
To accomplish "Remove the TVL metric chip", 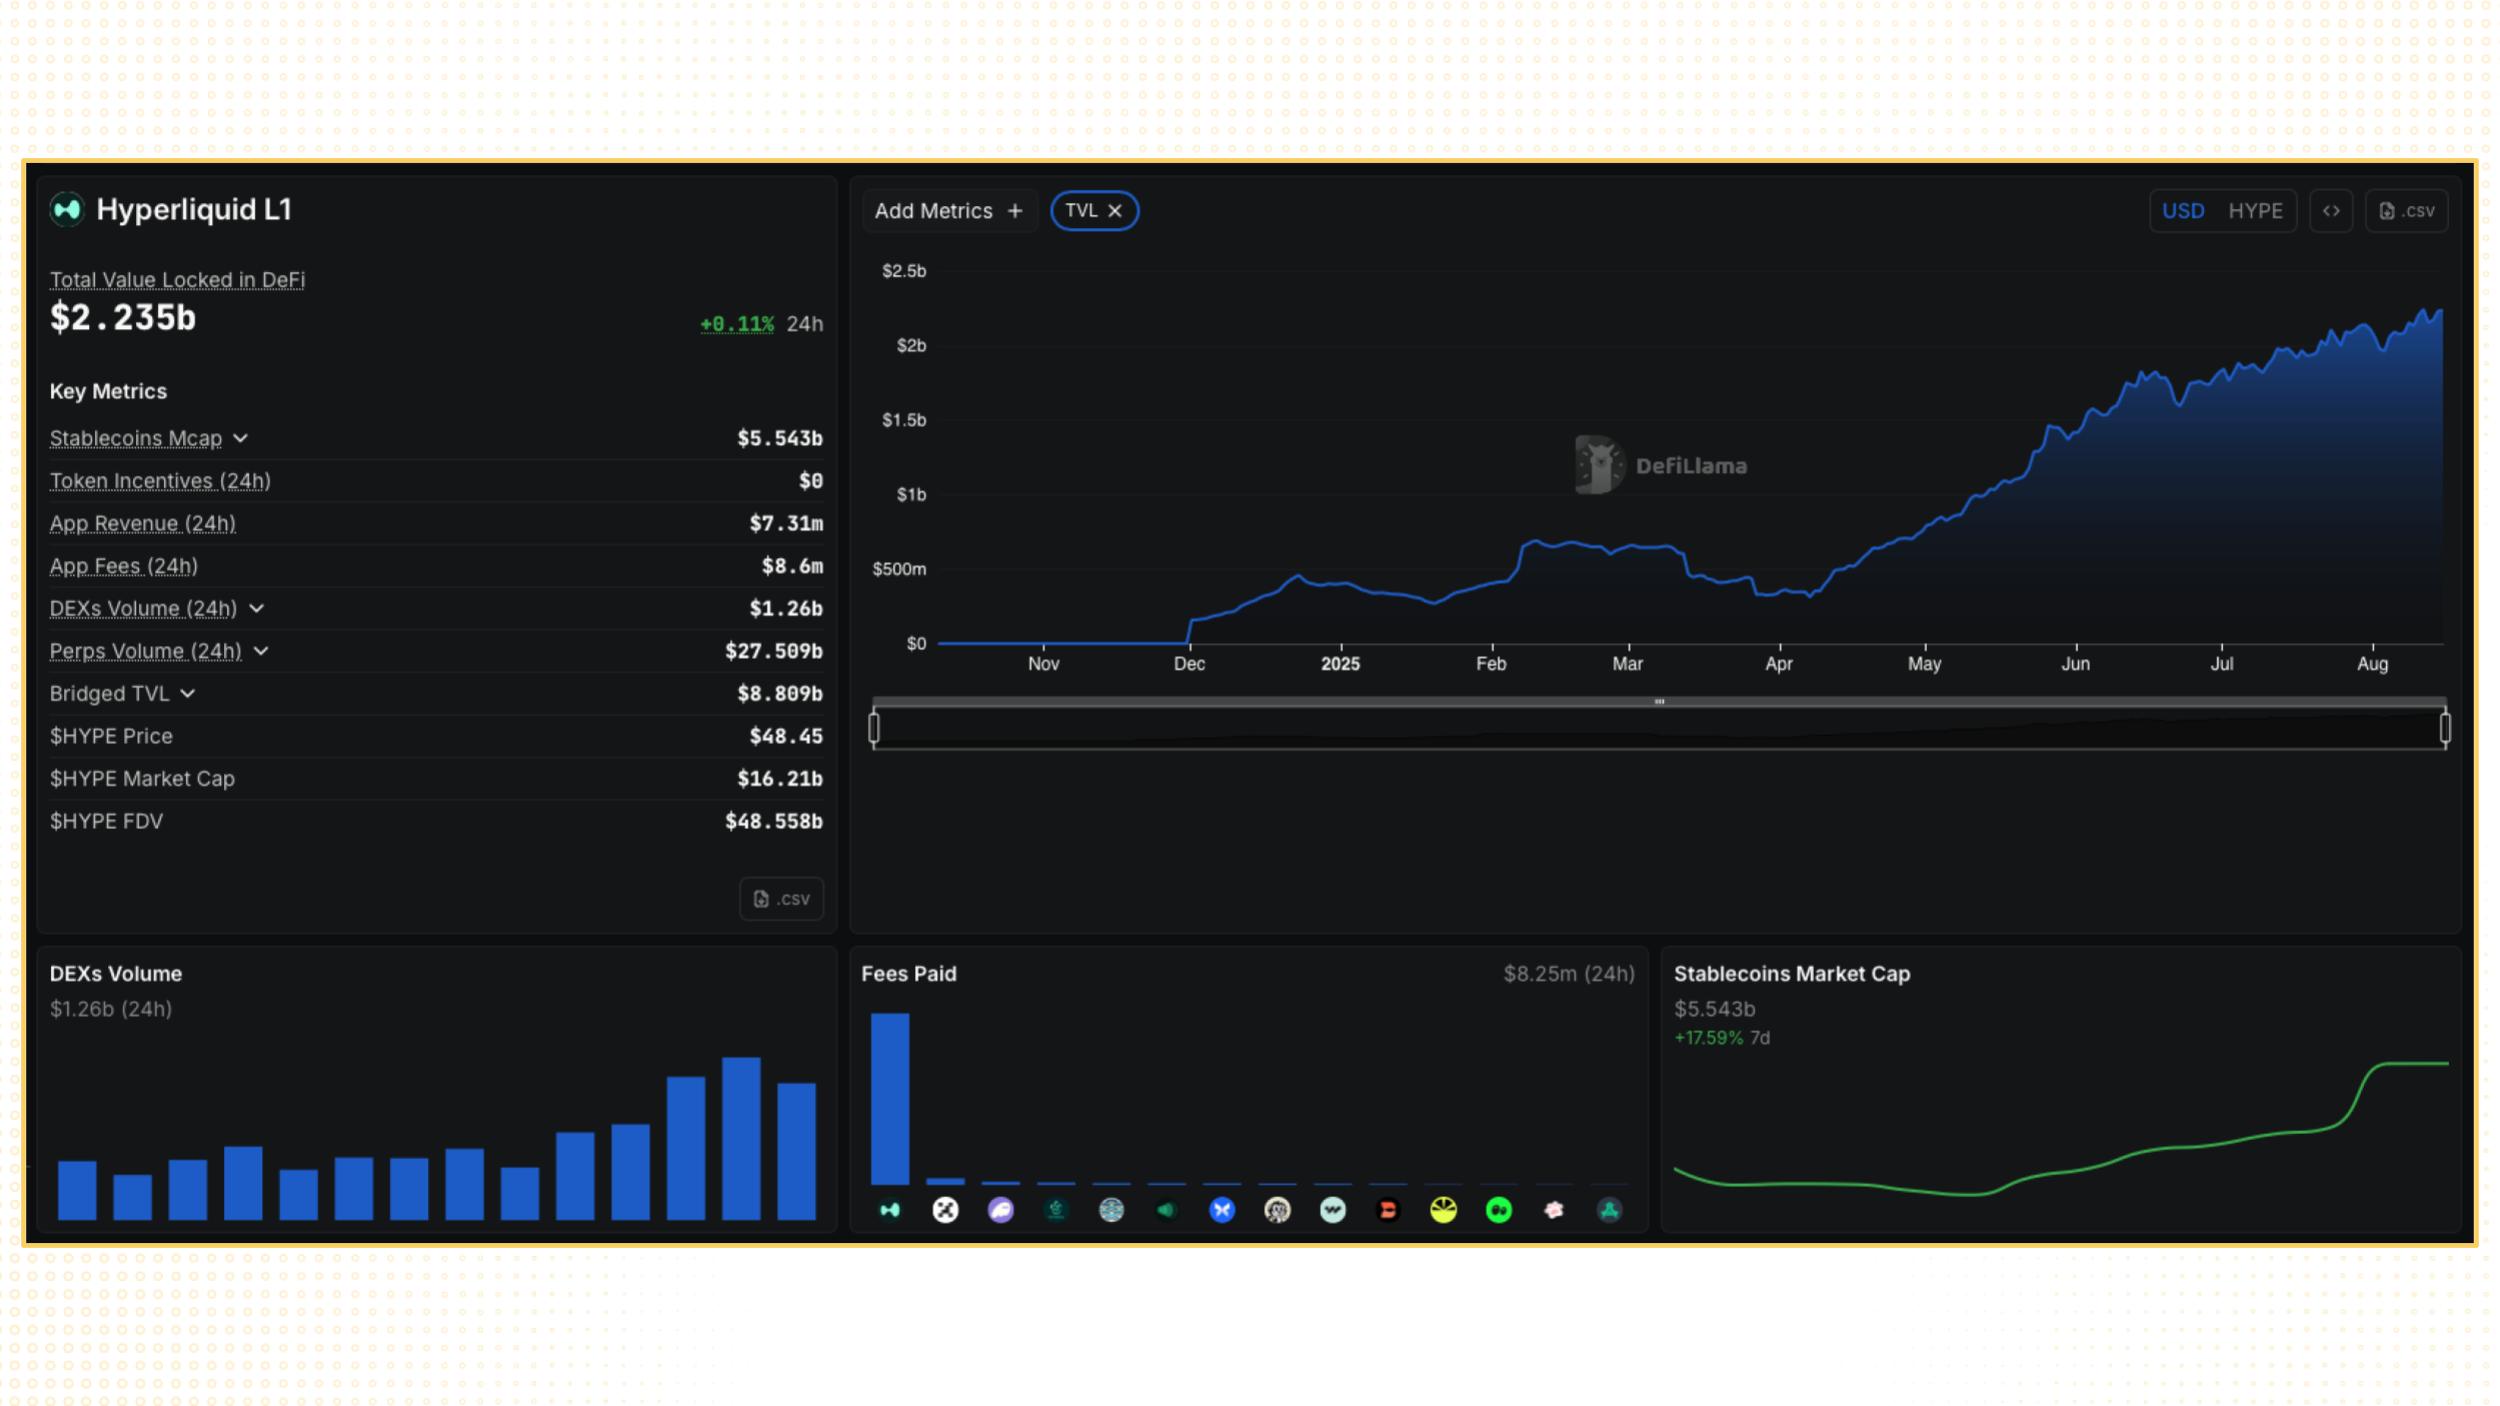I will point(1115,211).
